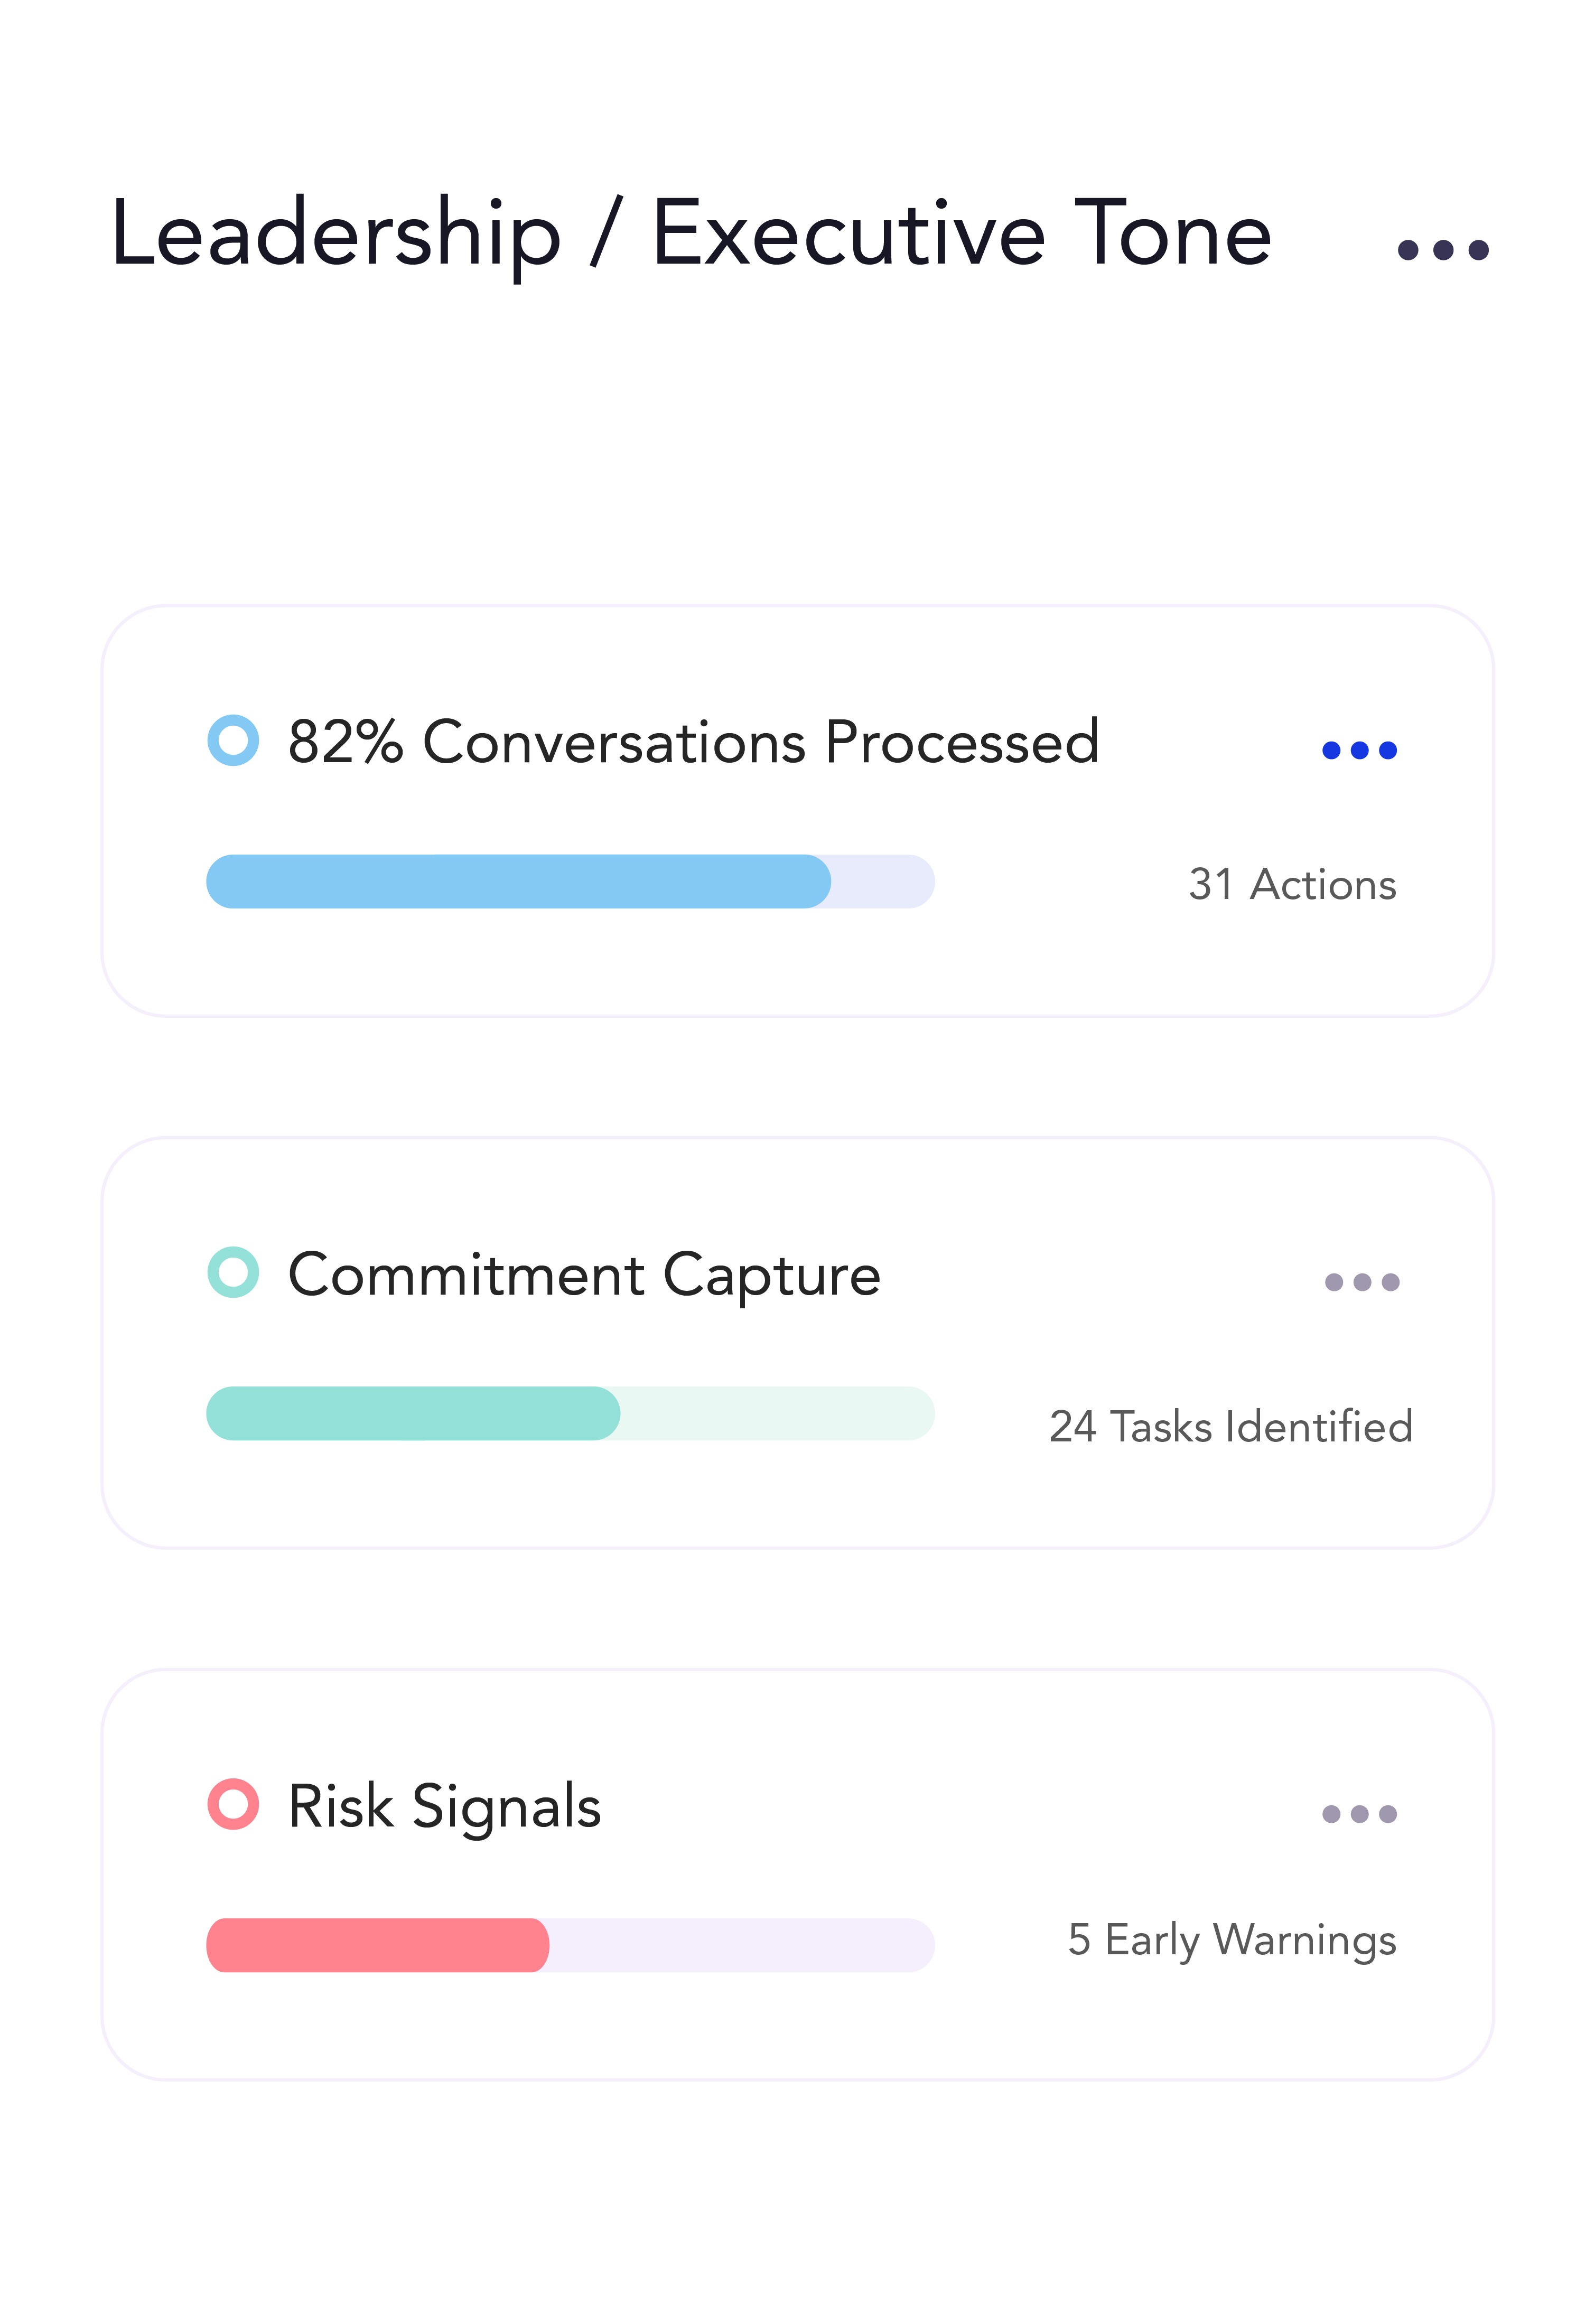1576x2324 pixels.
Task: Select the Commitment Capture title
Action: pos(584,1275)
